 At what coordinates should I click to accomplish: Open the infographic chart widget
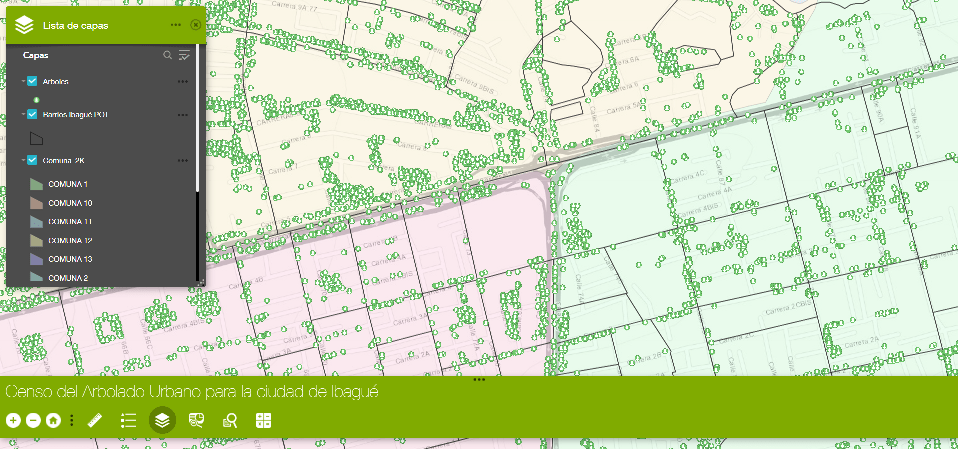tap(196, 421)
